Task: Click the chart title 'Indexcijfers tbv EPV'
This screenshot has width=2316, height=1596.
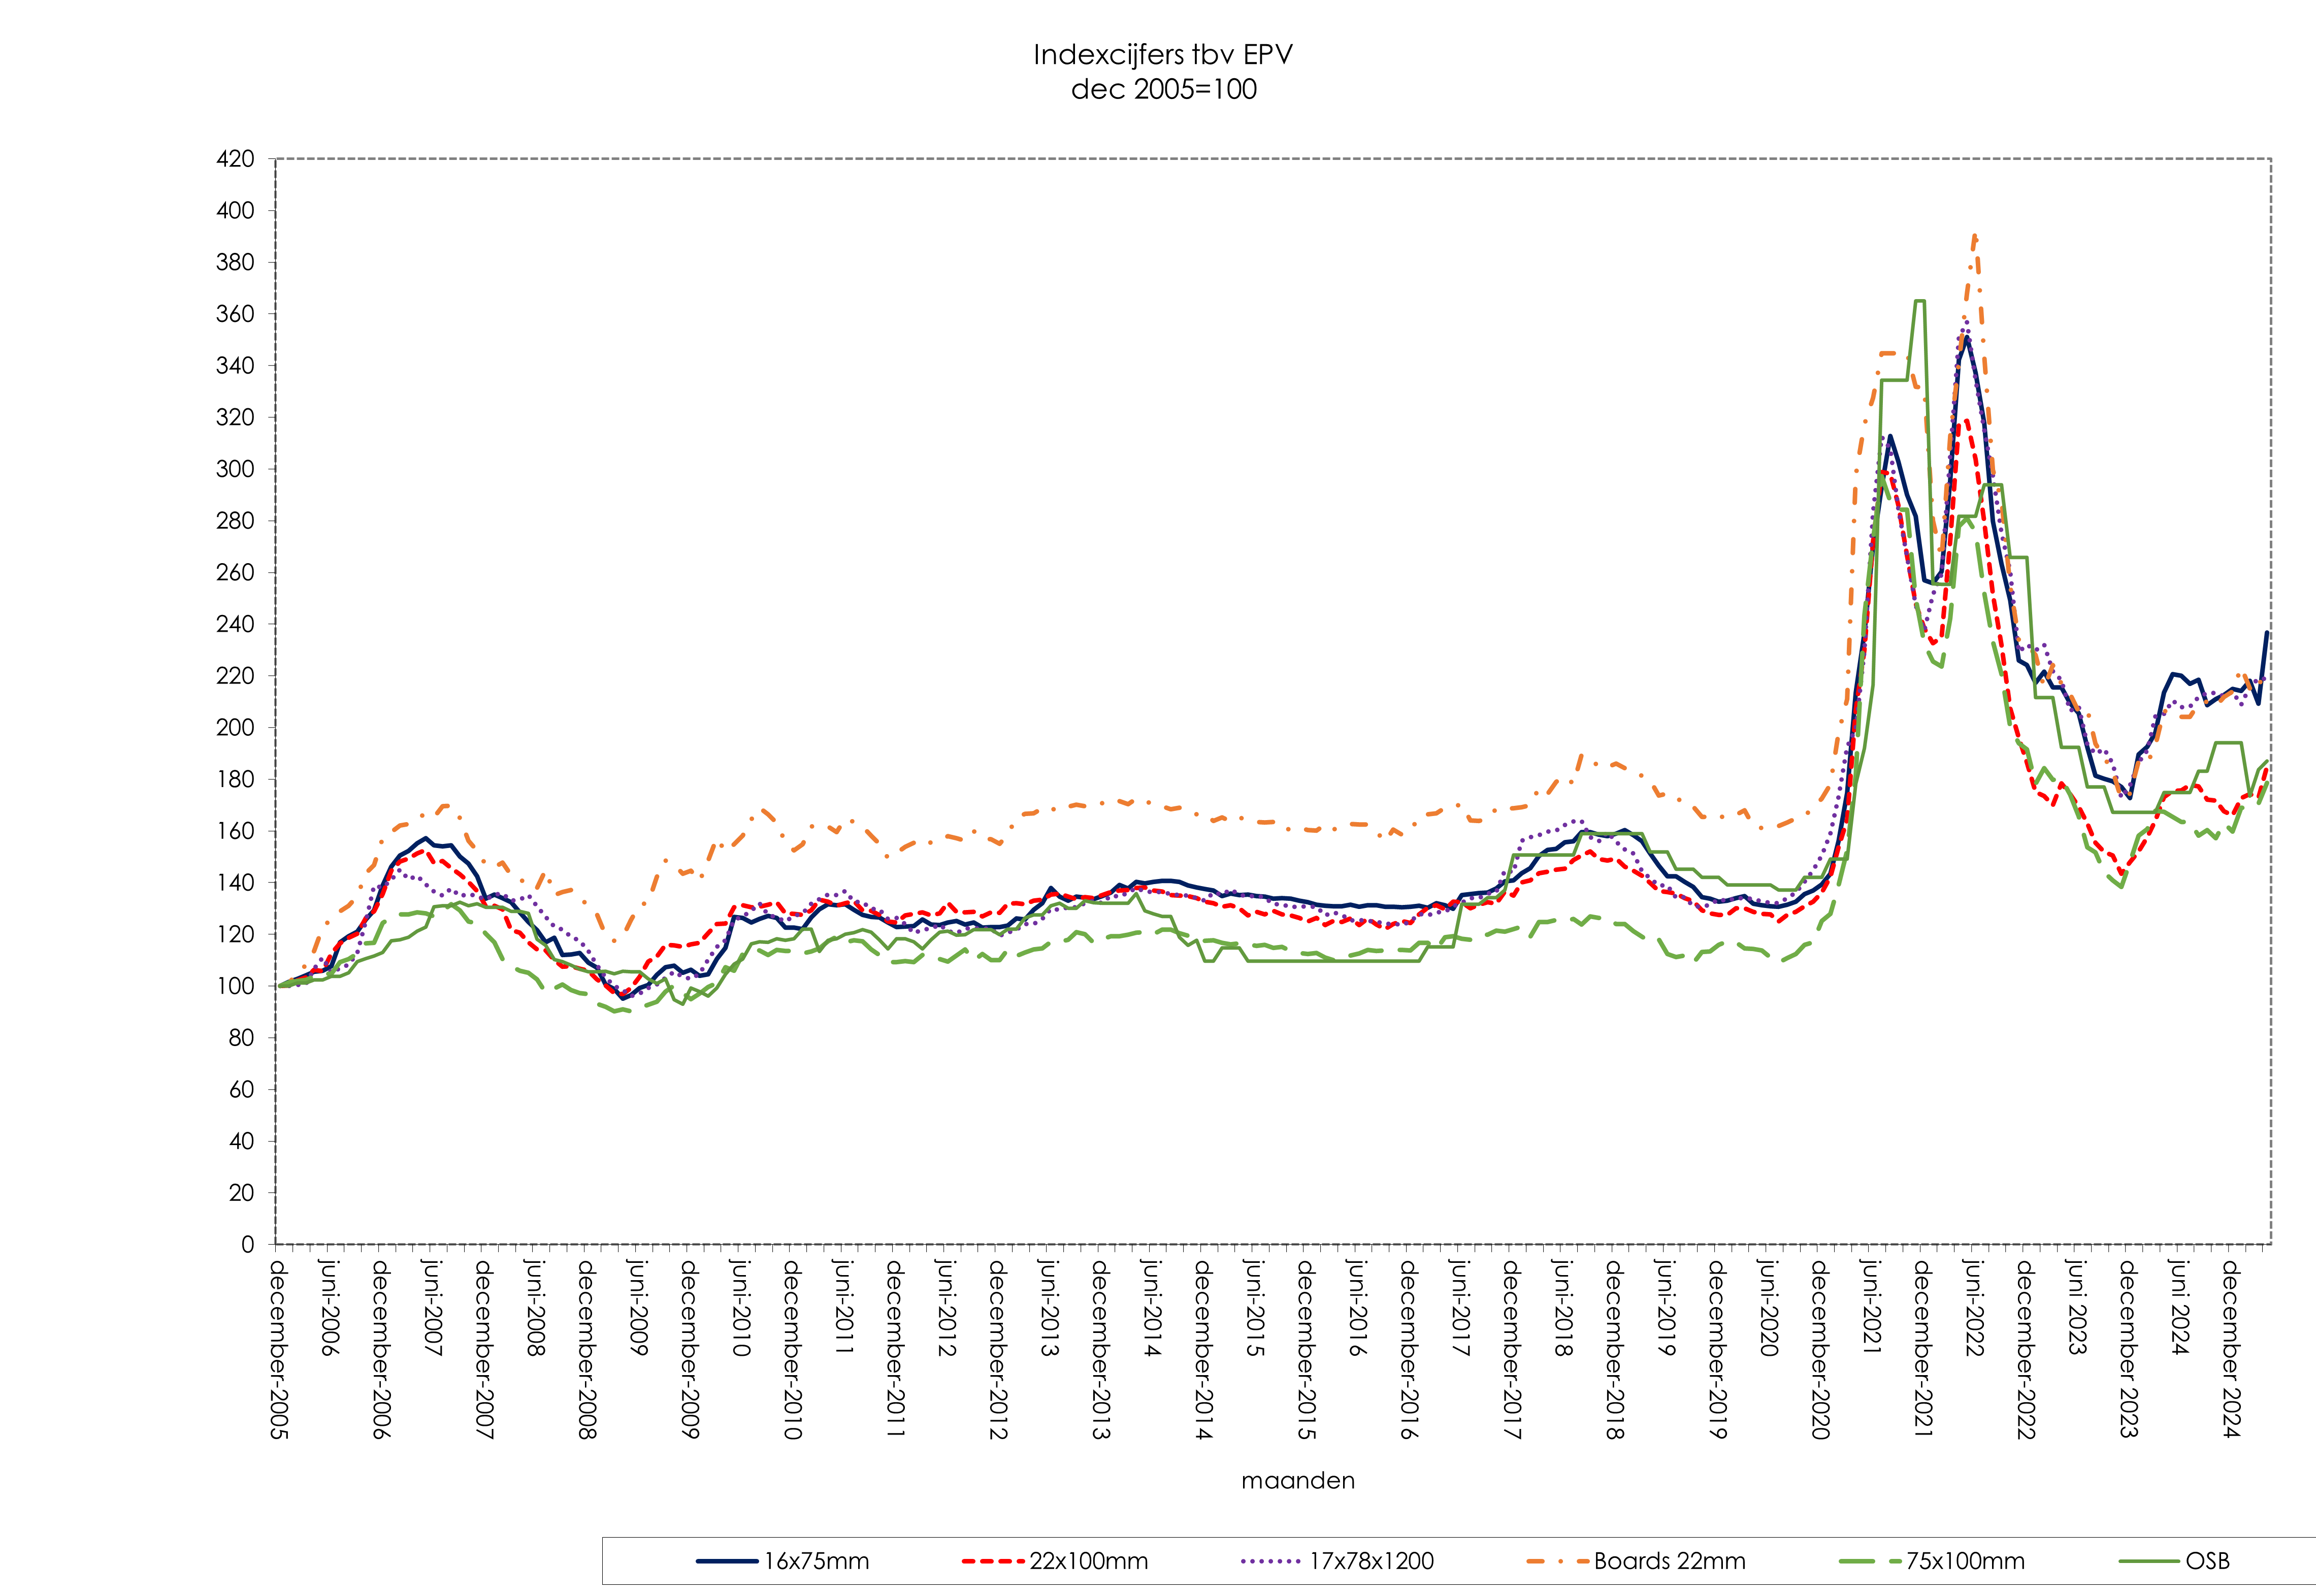Action: point(1163,54)
